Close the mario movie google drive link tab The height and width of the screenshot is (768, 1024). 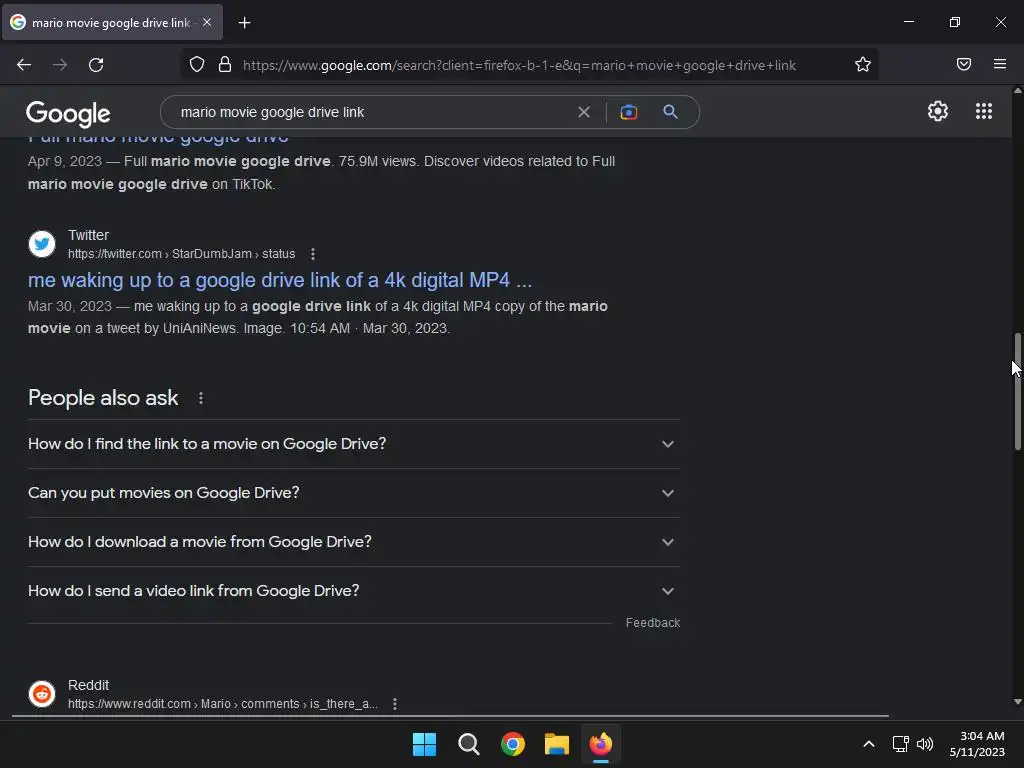click(x=207, y=22)
